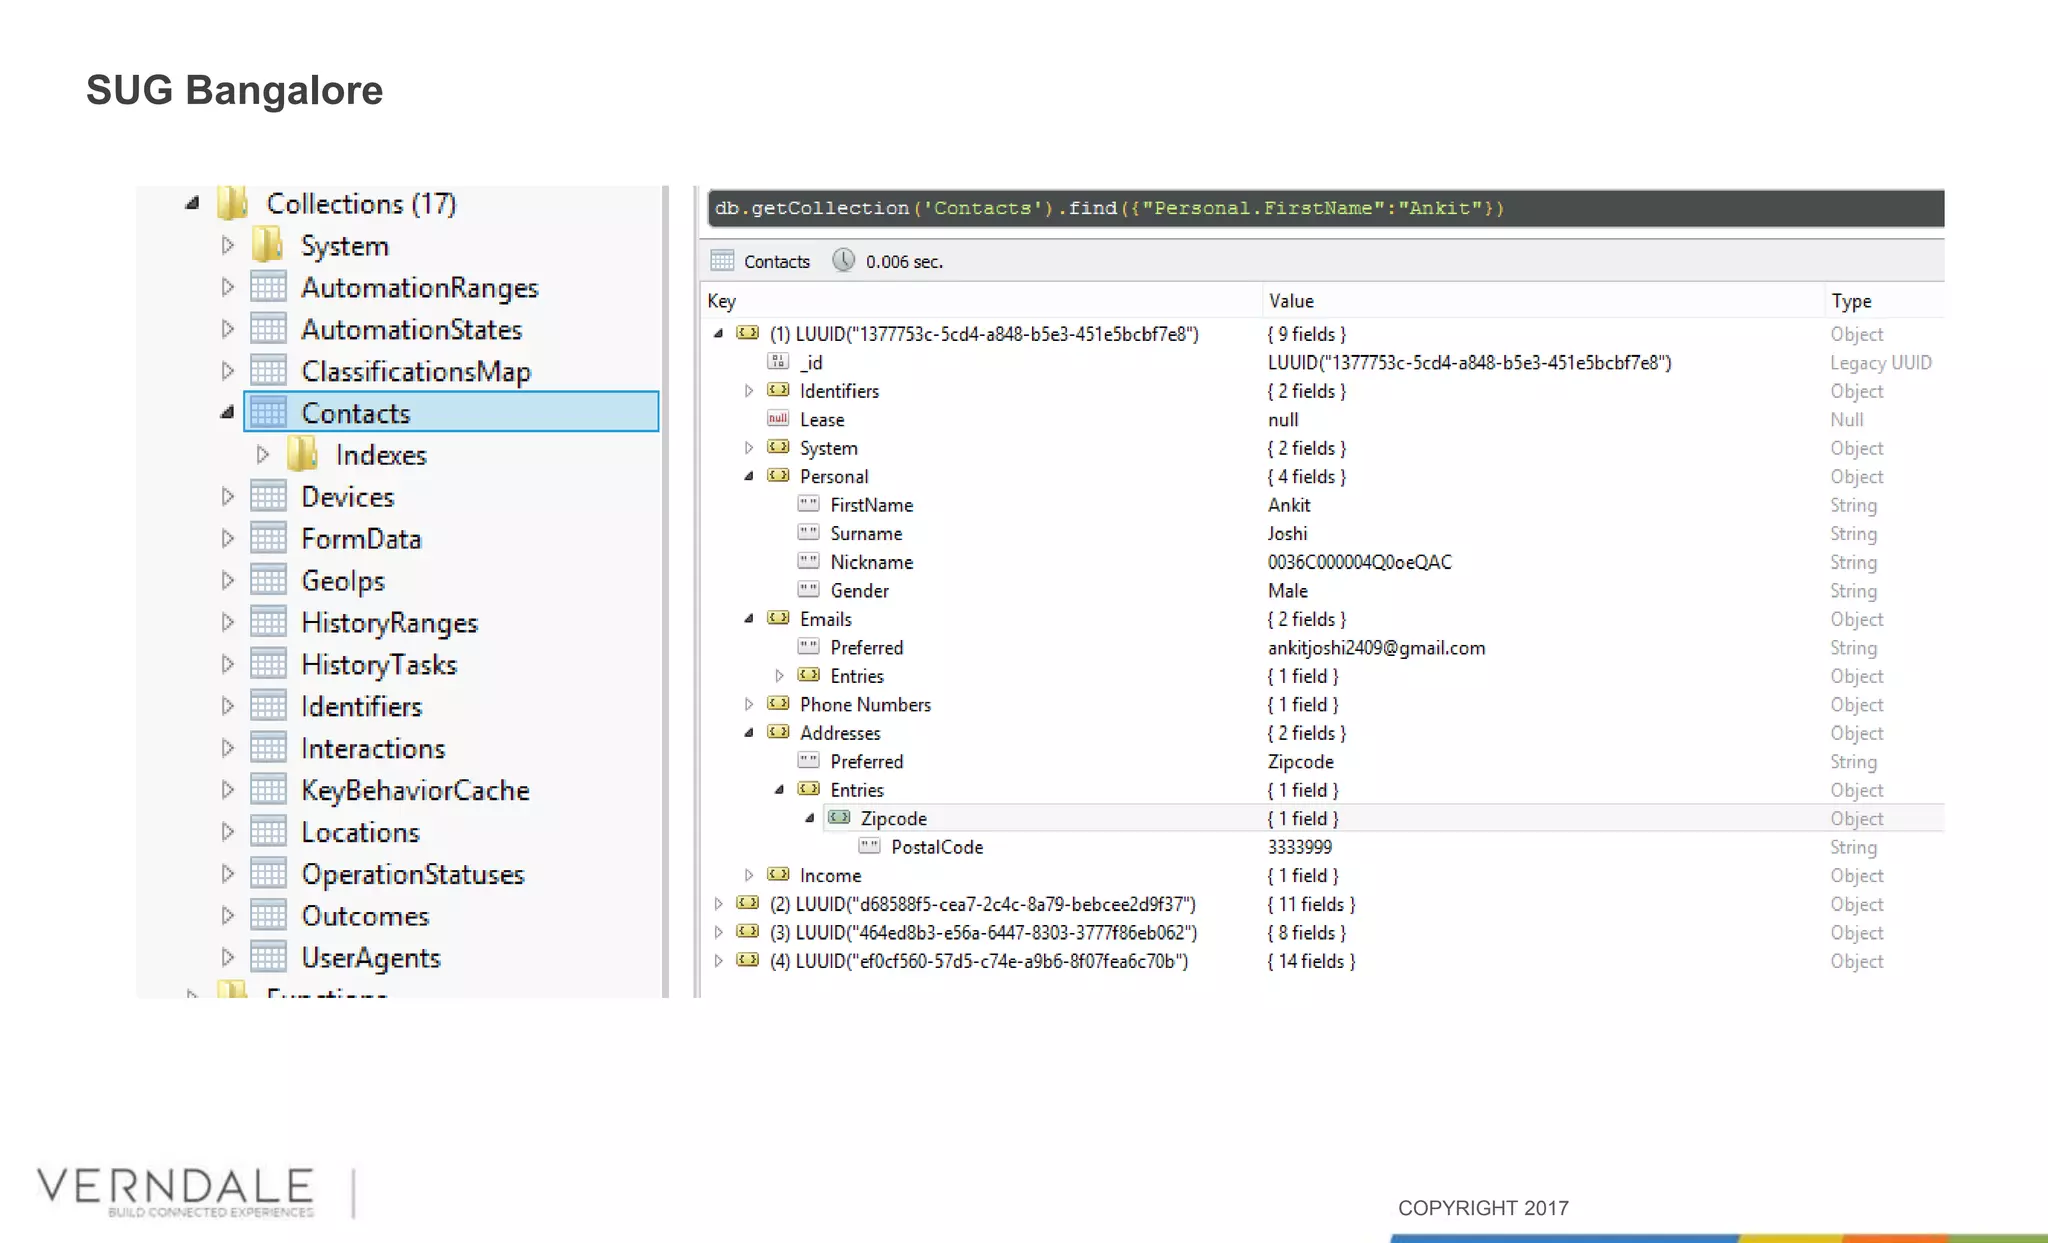The image size is (2048, 1243).
Task: Click the Indexes folder icon
Action: click(302, 455)
